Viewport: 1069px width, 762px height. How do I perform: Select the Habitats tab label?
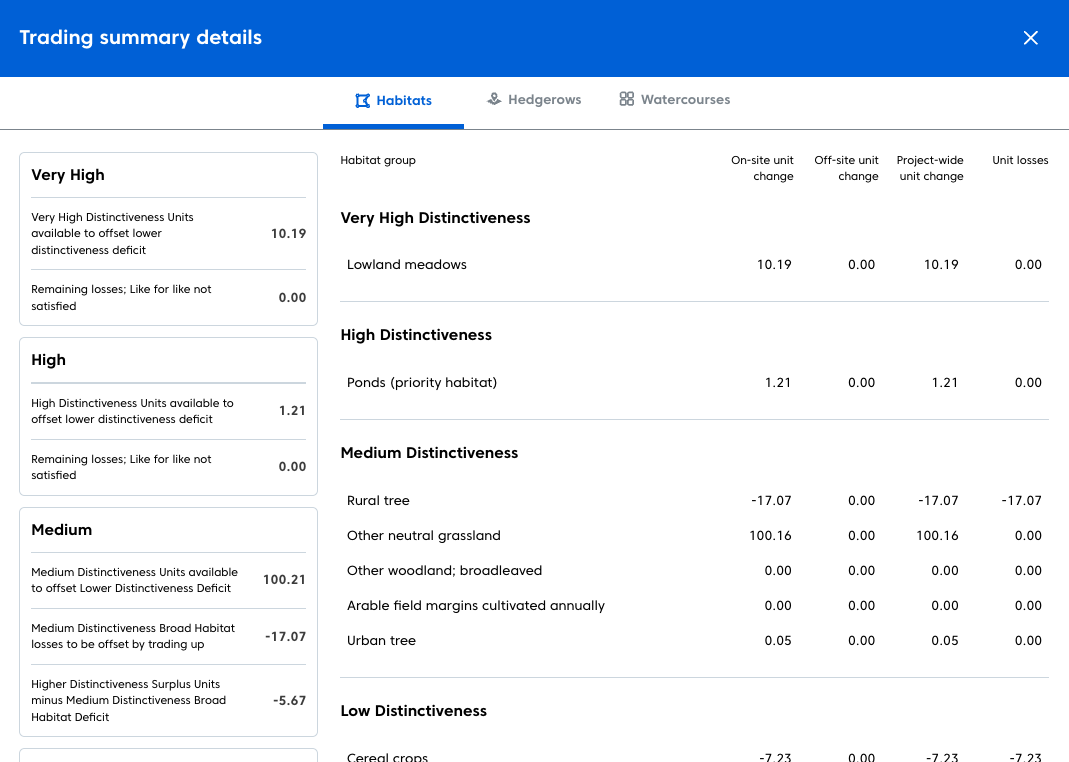click(x=404, y=101)
